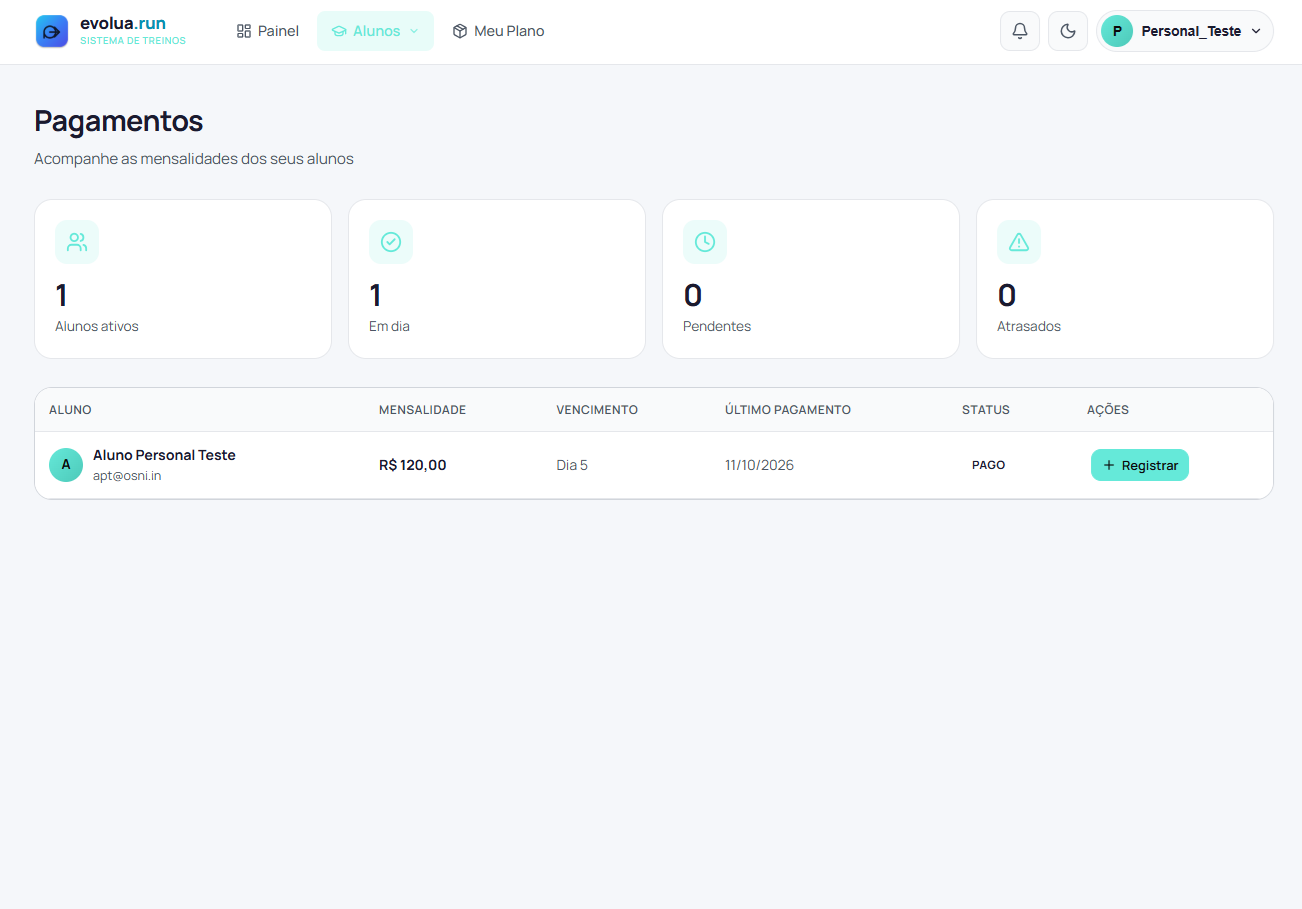This screenshot has width=1302, height=909.
Task: Click the STATUS column header
Action: (x=986, y=410)
